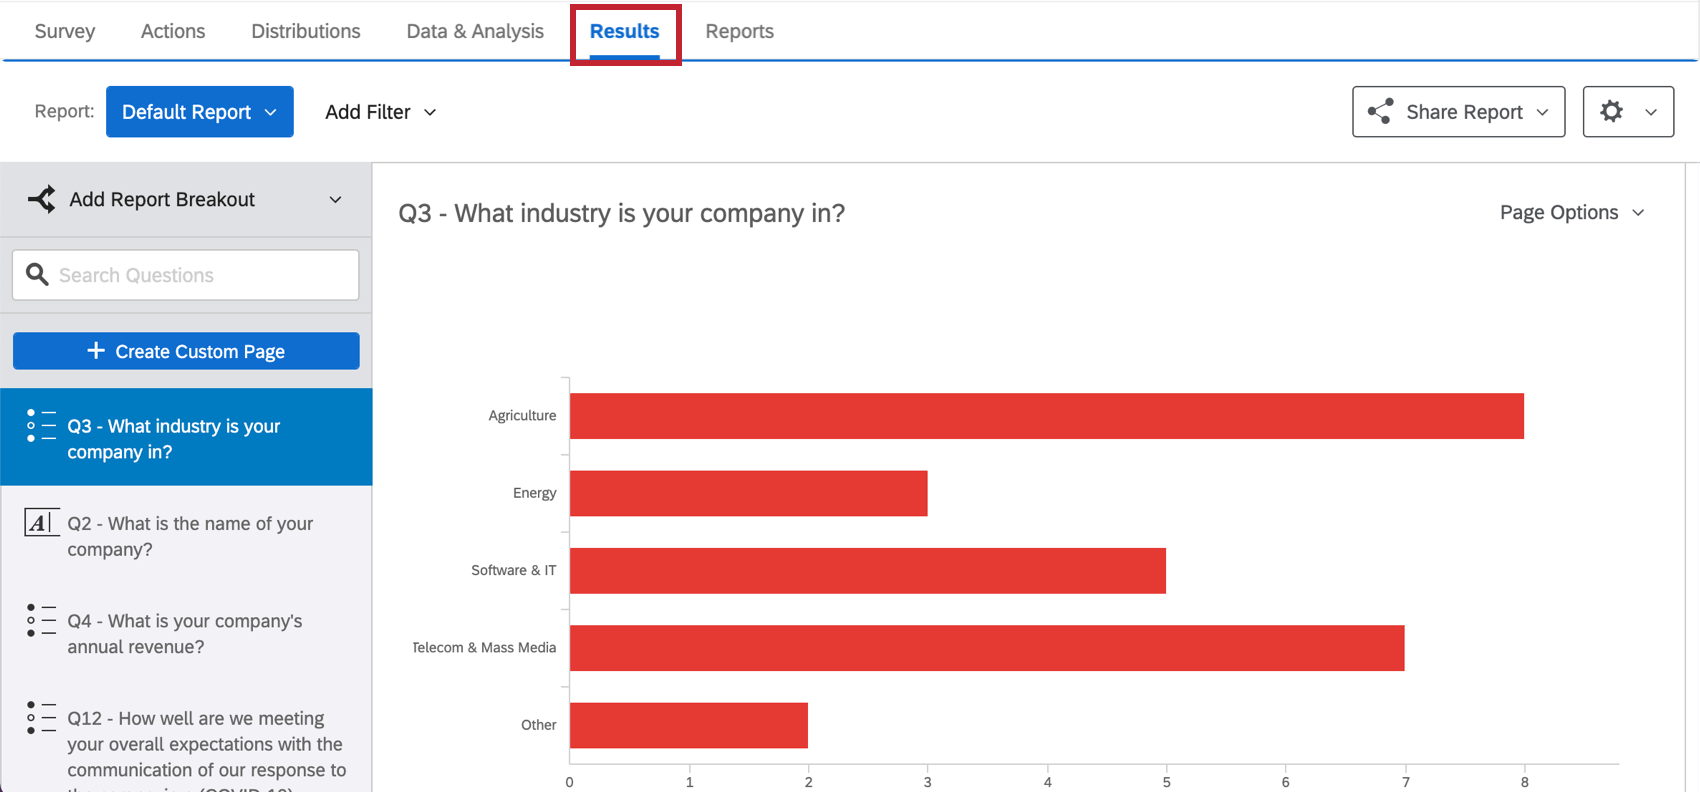The width and height of the screenshot is (1700, 792).
Task: Select Q4 annual revenue question
Action: (185, 634)
